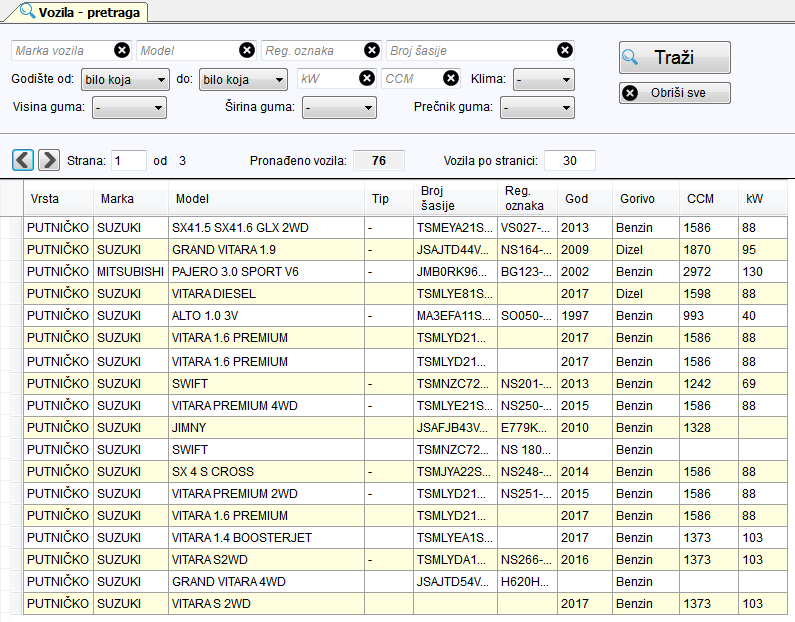The height and width of the screenshot is (622, 795).
Task: Sort by Vrsta column header
Action: click(x=58, y=198)
